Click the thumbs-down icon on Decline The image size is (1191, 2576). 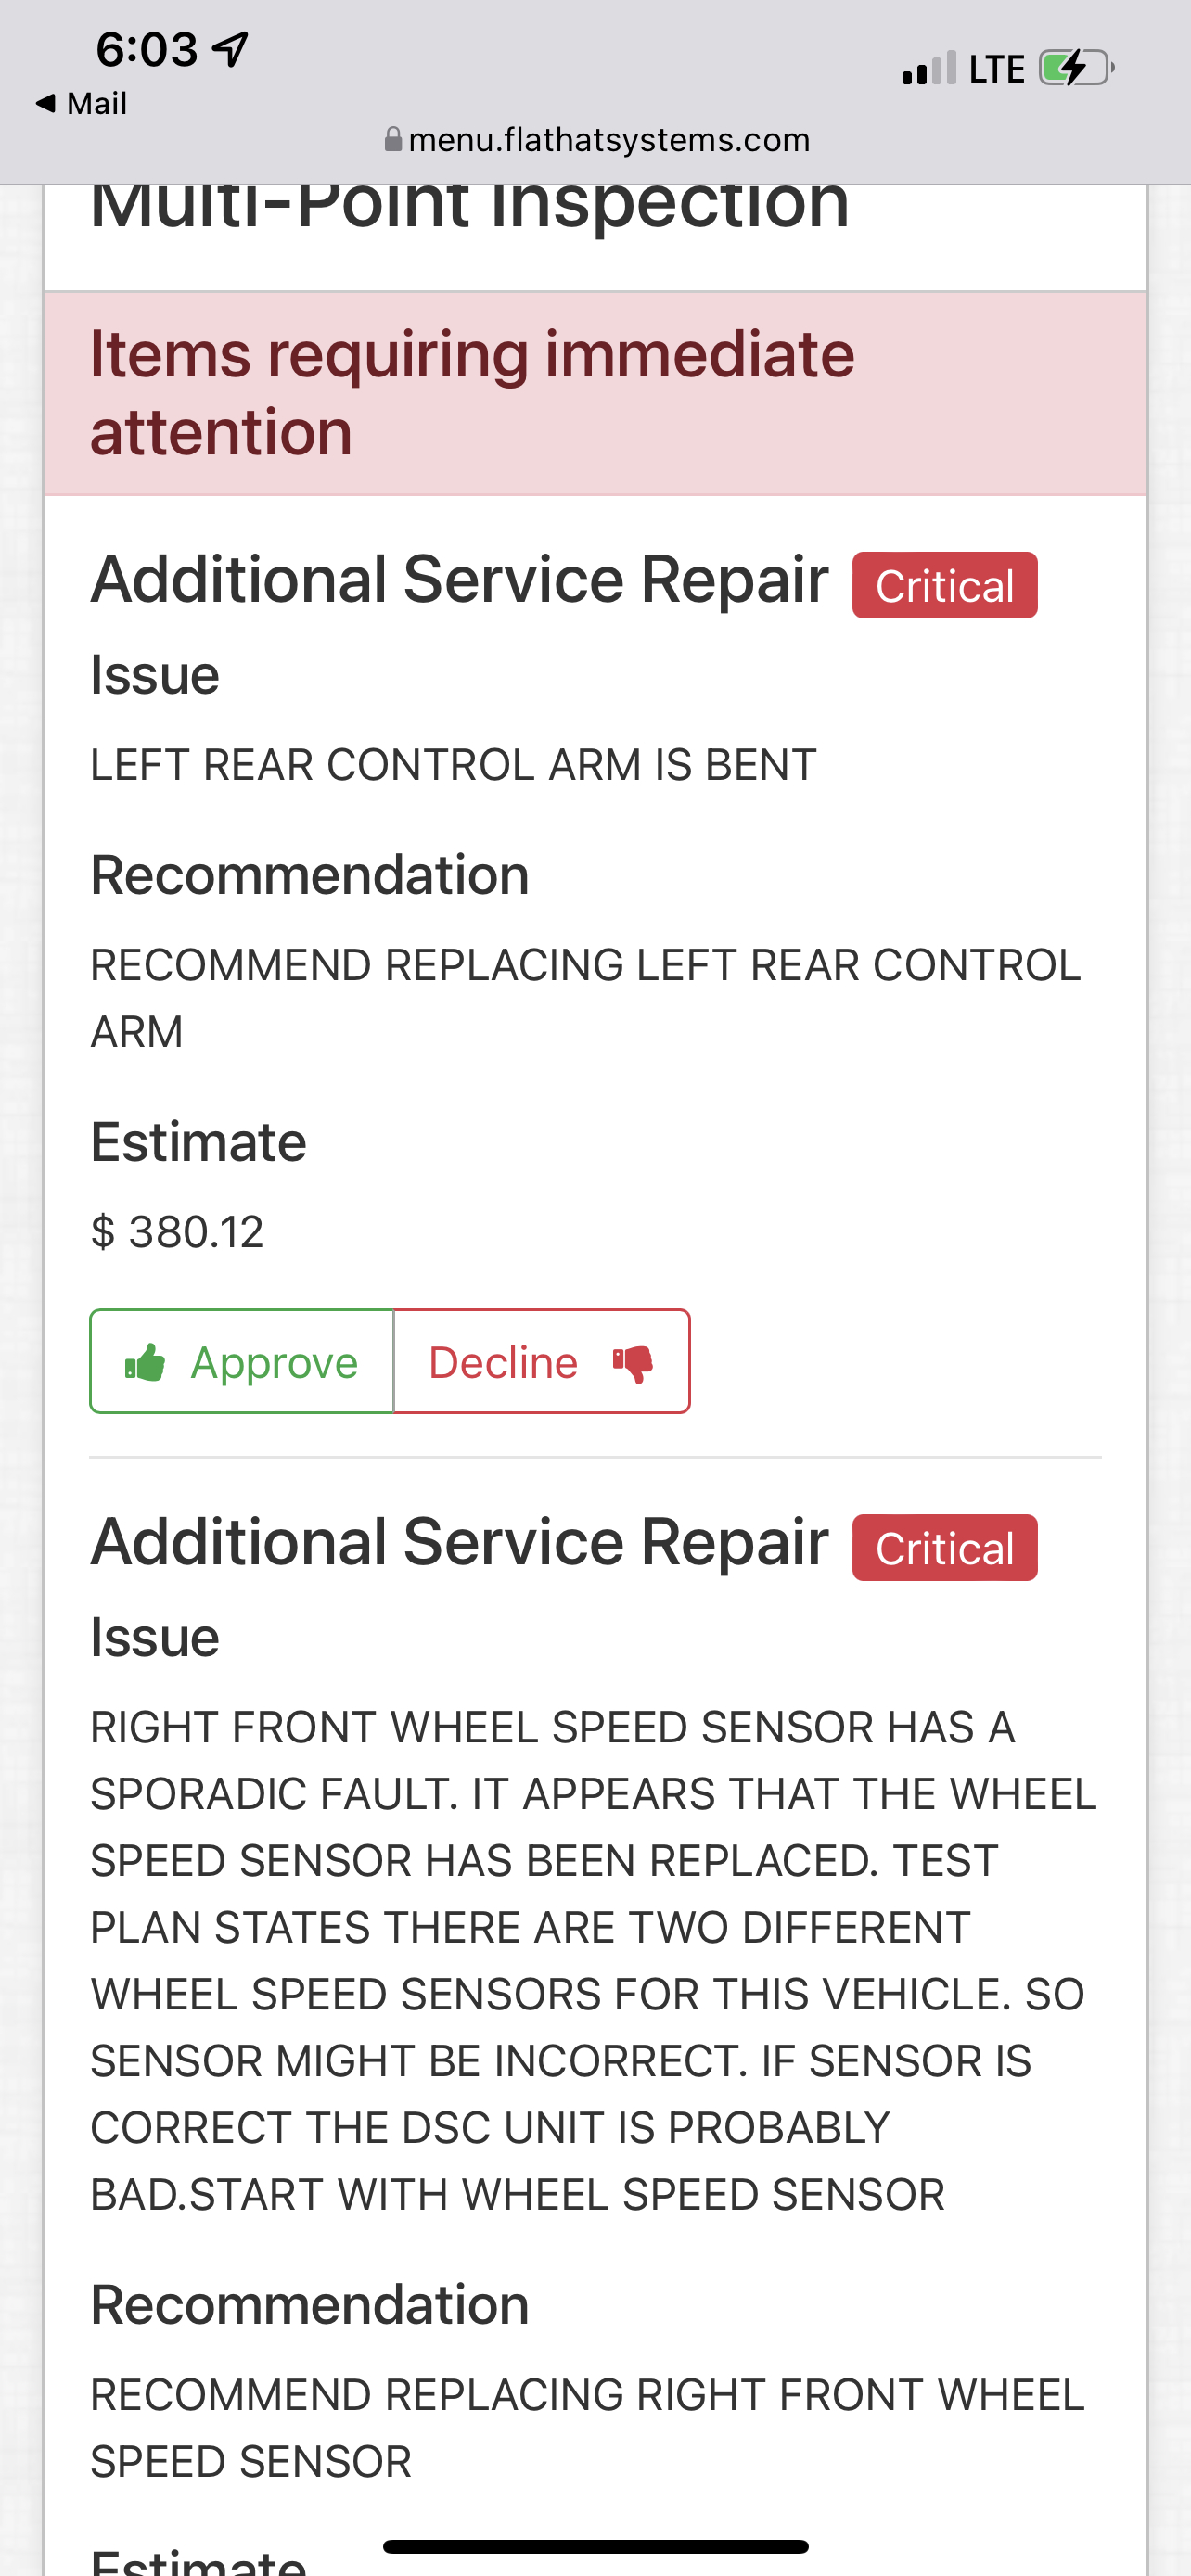click(x=633, y=1362)
